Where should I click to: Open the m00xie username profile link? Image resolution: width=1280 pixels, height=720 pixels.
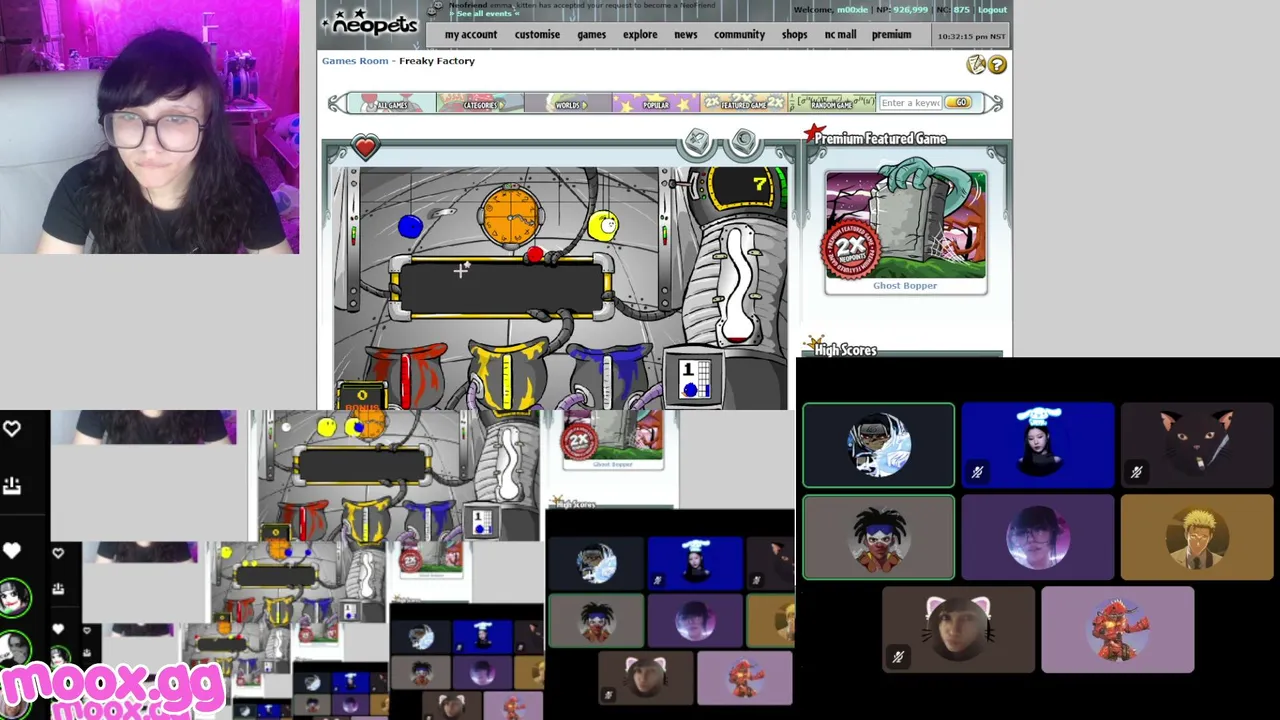[x=852, y=10]
